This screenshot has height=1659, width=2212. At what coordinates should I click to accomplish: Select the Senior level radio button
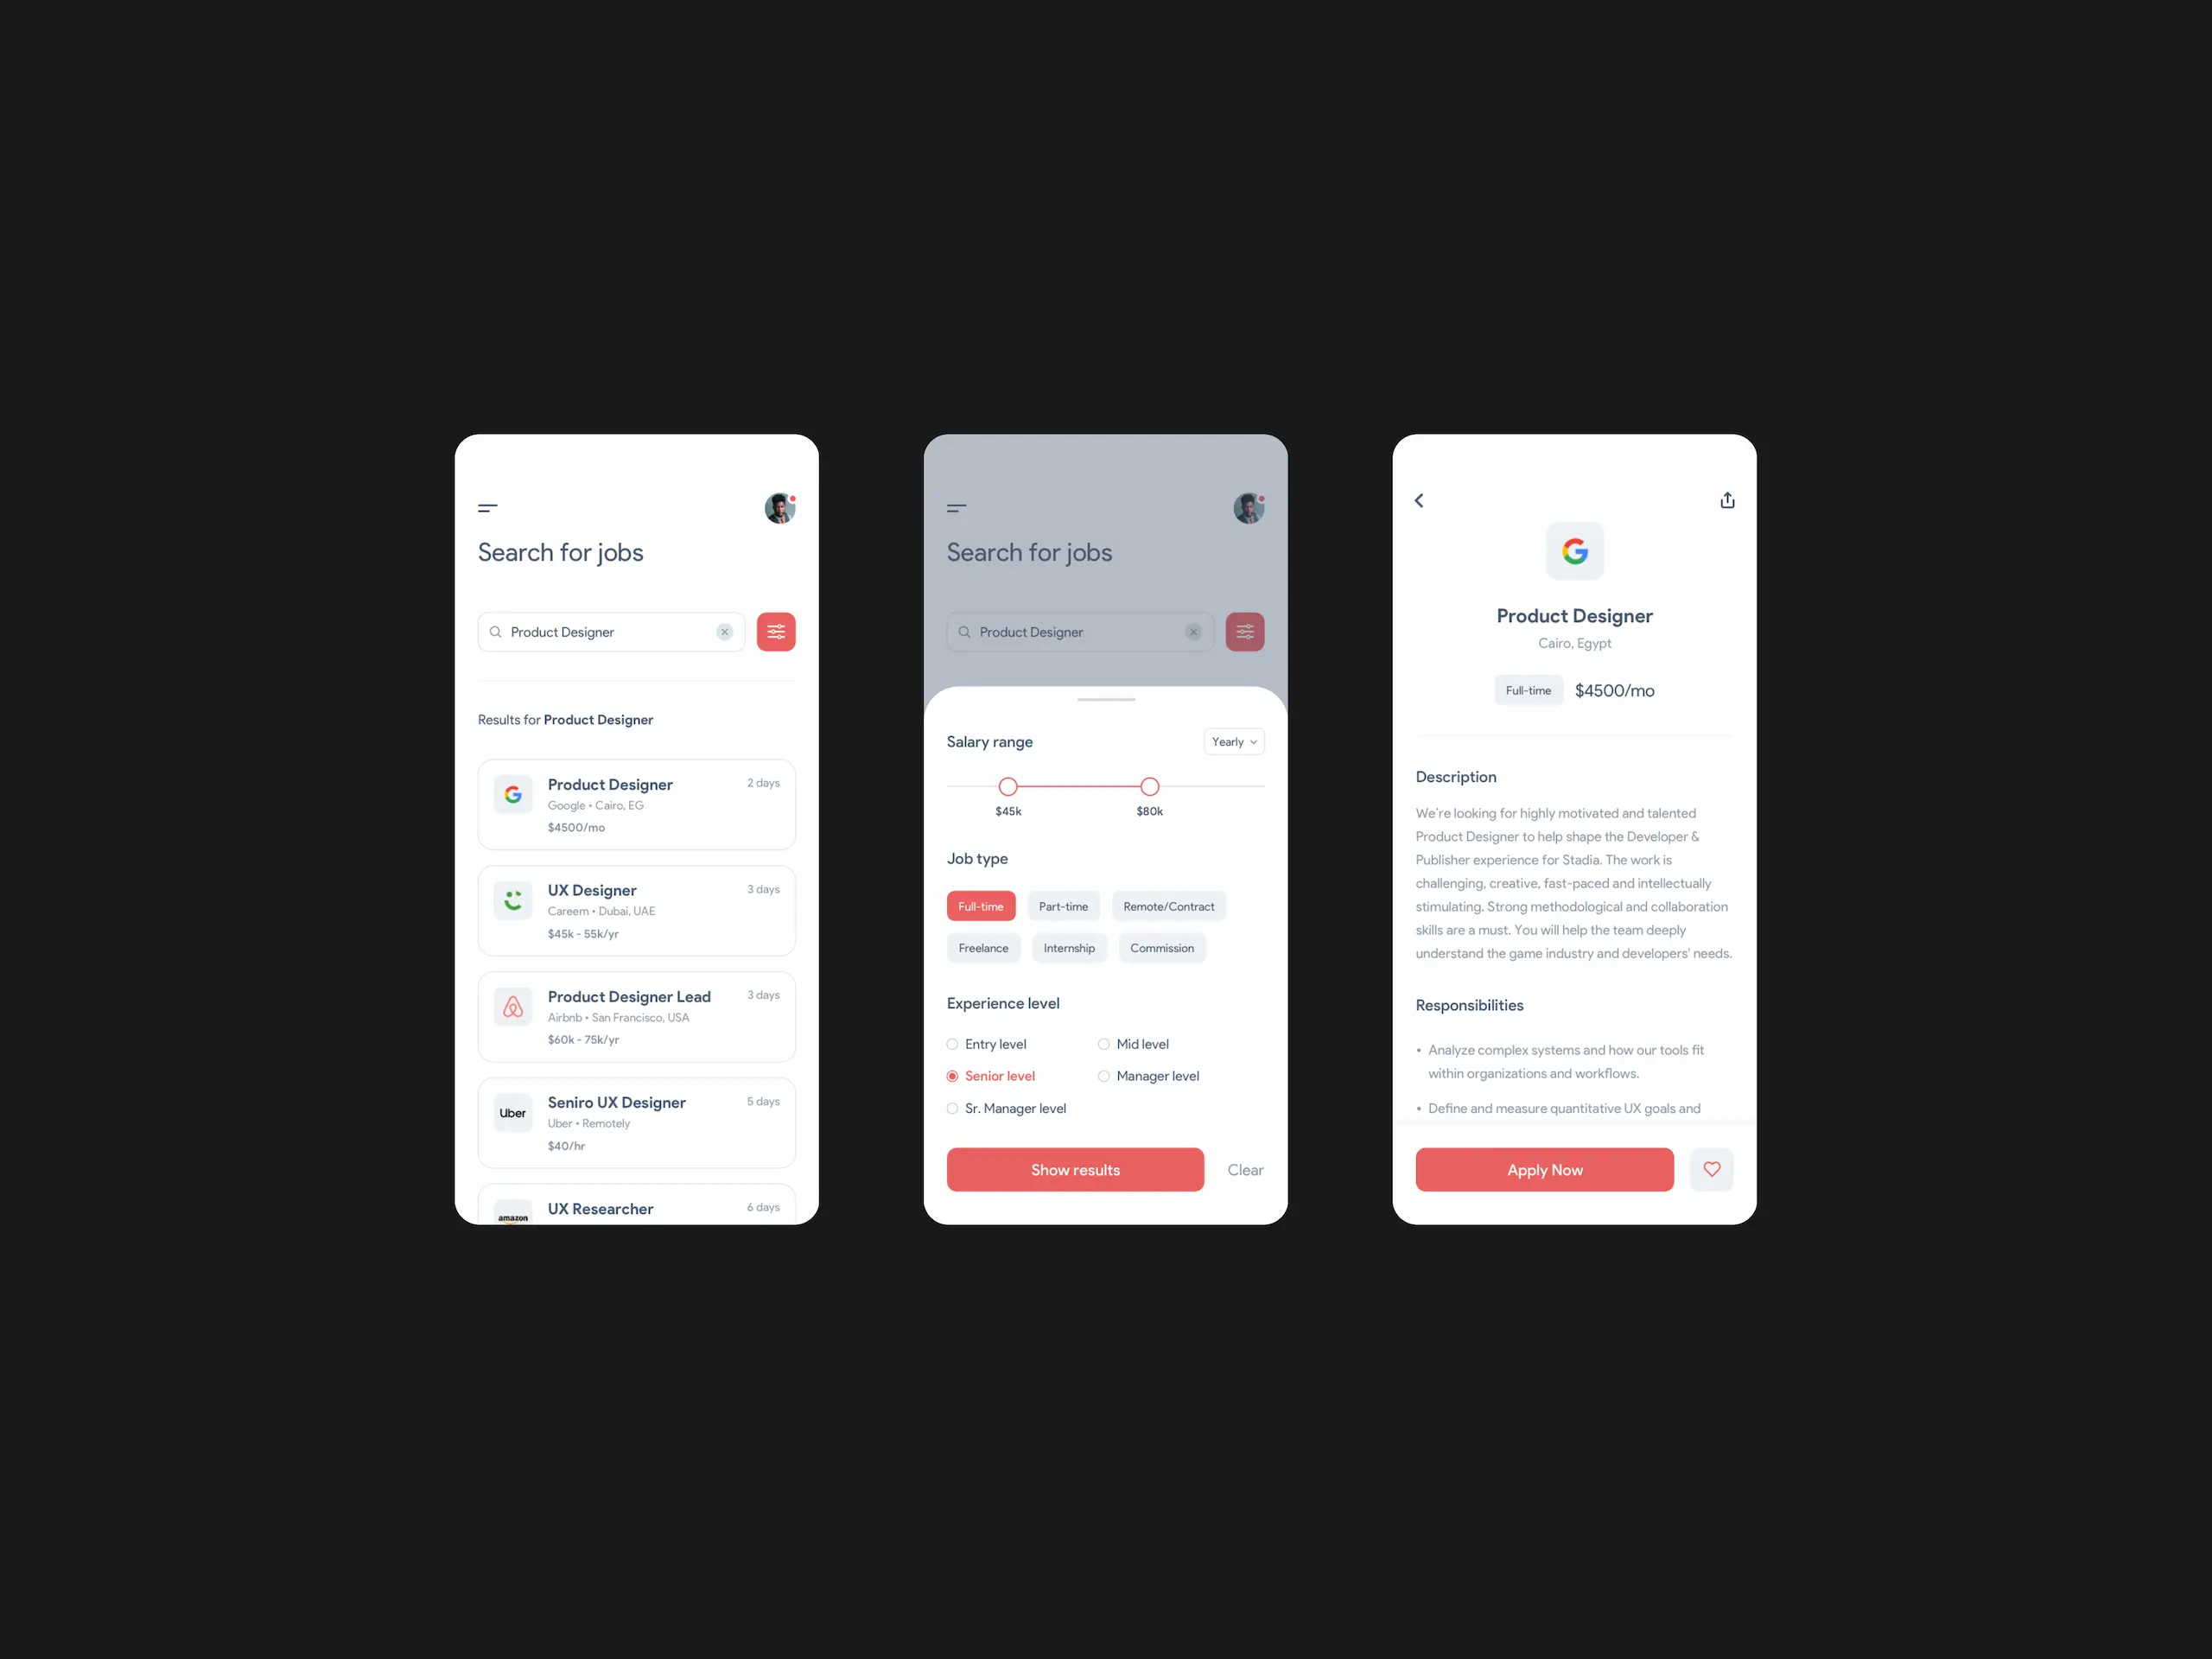(955, 1075)
